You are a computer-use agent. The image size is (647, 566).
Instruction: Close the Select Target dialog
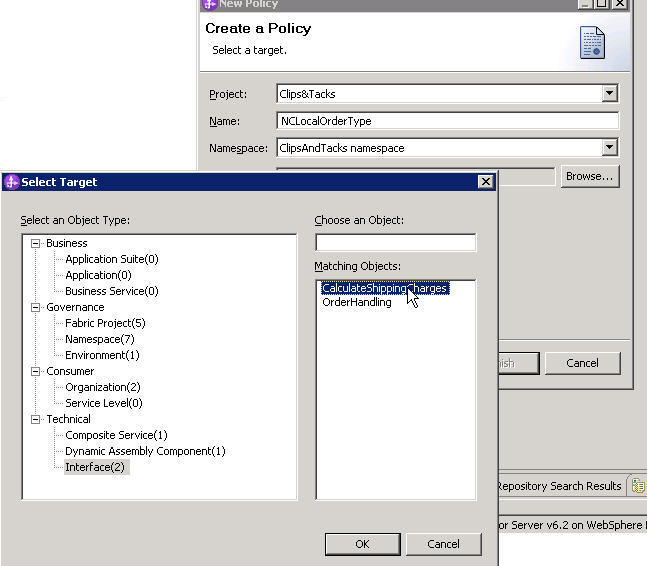tap(486, 182)
